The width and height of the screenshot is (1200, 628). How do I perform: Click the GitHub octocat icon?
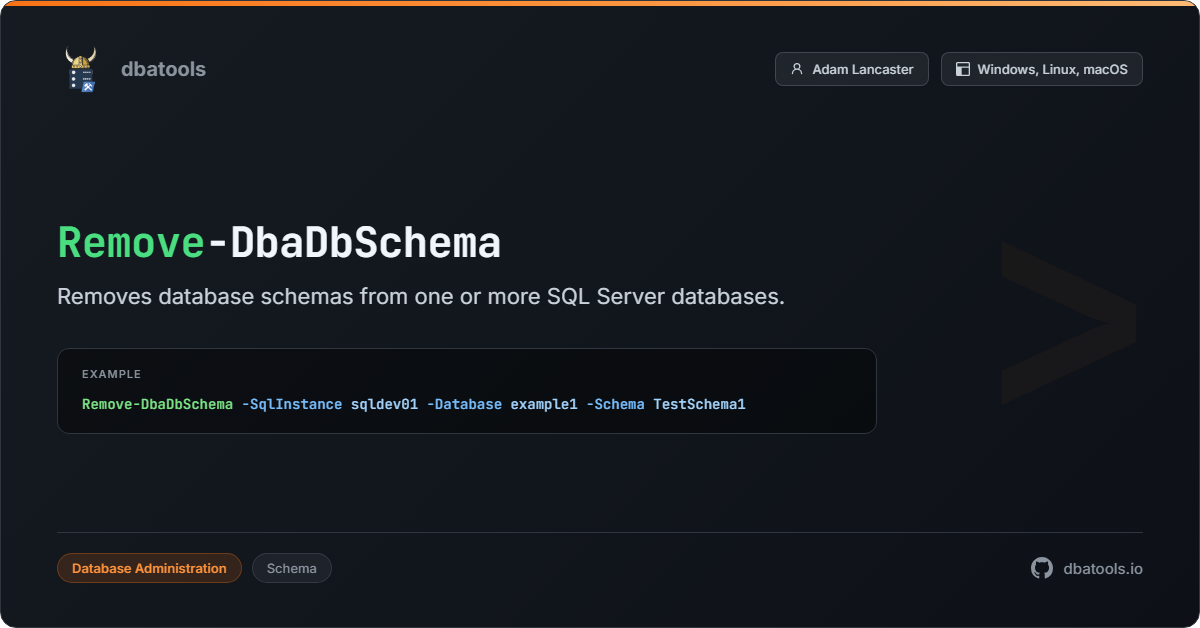1042,568
